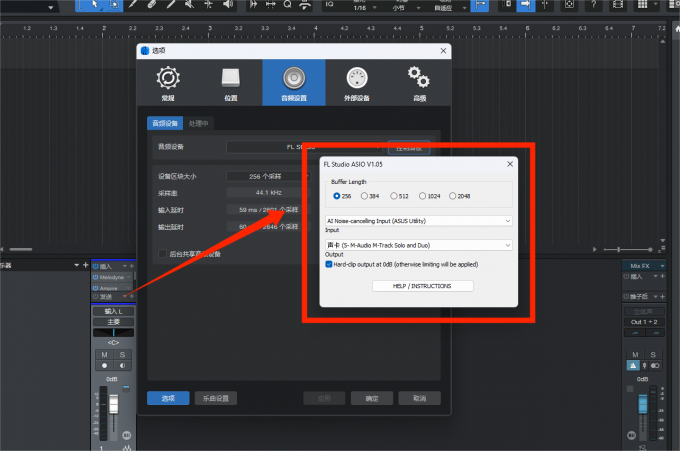Open the audio device FL Studio dropdown
Viewport: 680px width, 451px height.
tap(304, 147)
